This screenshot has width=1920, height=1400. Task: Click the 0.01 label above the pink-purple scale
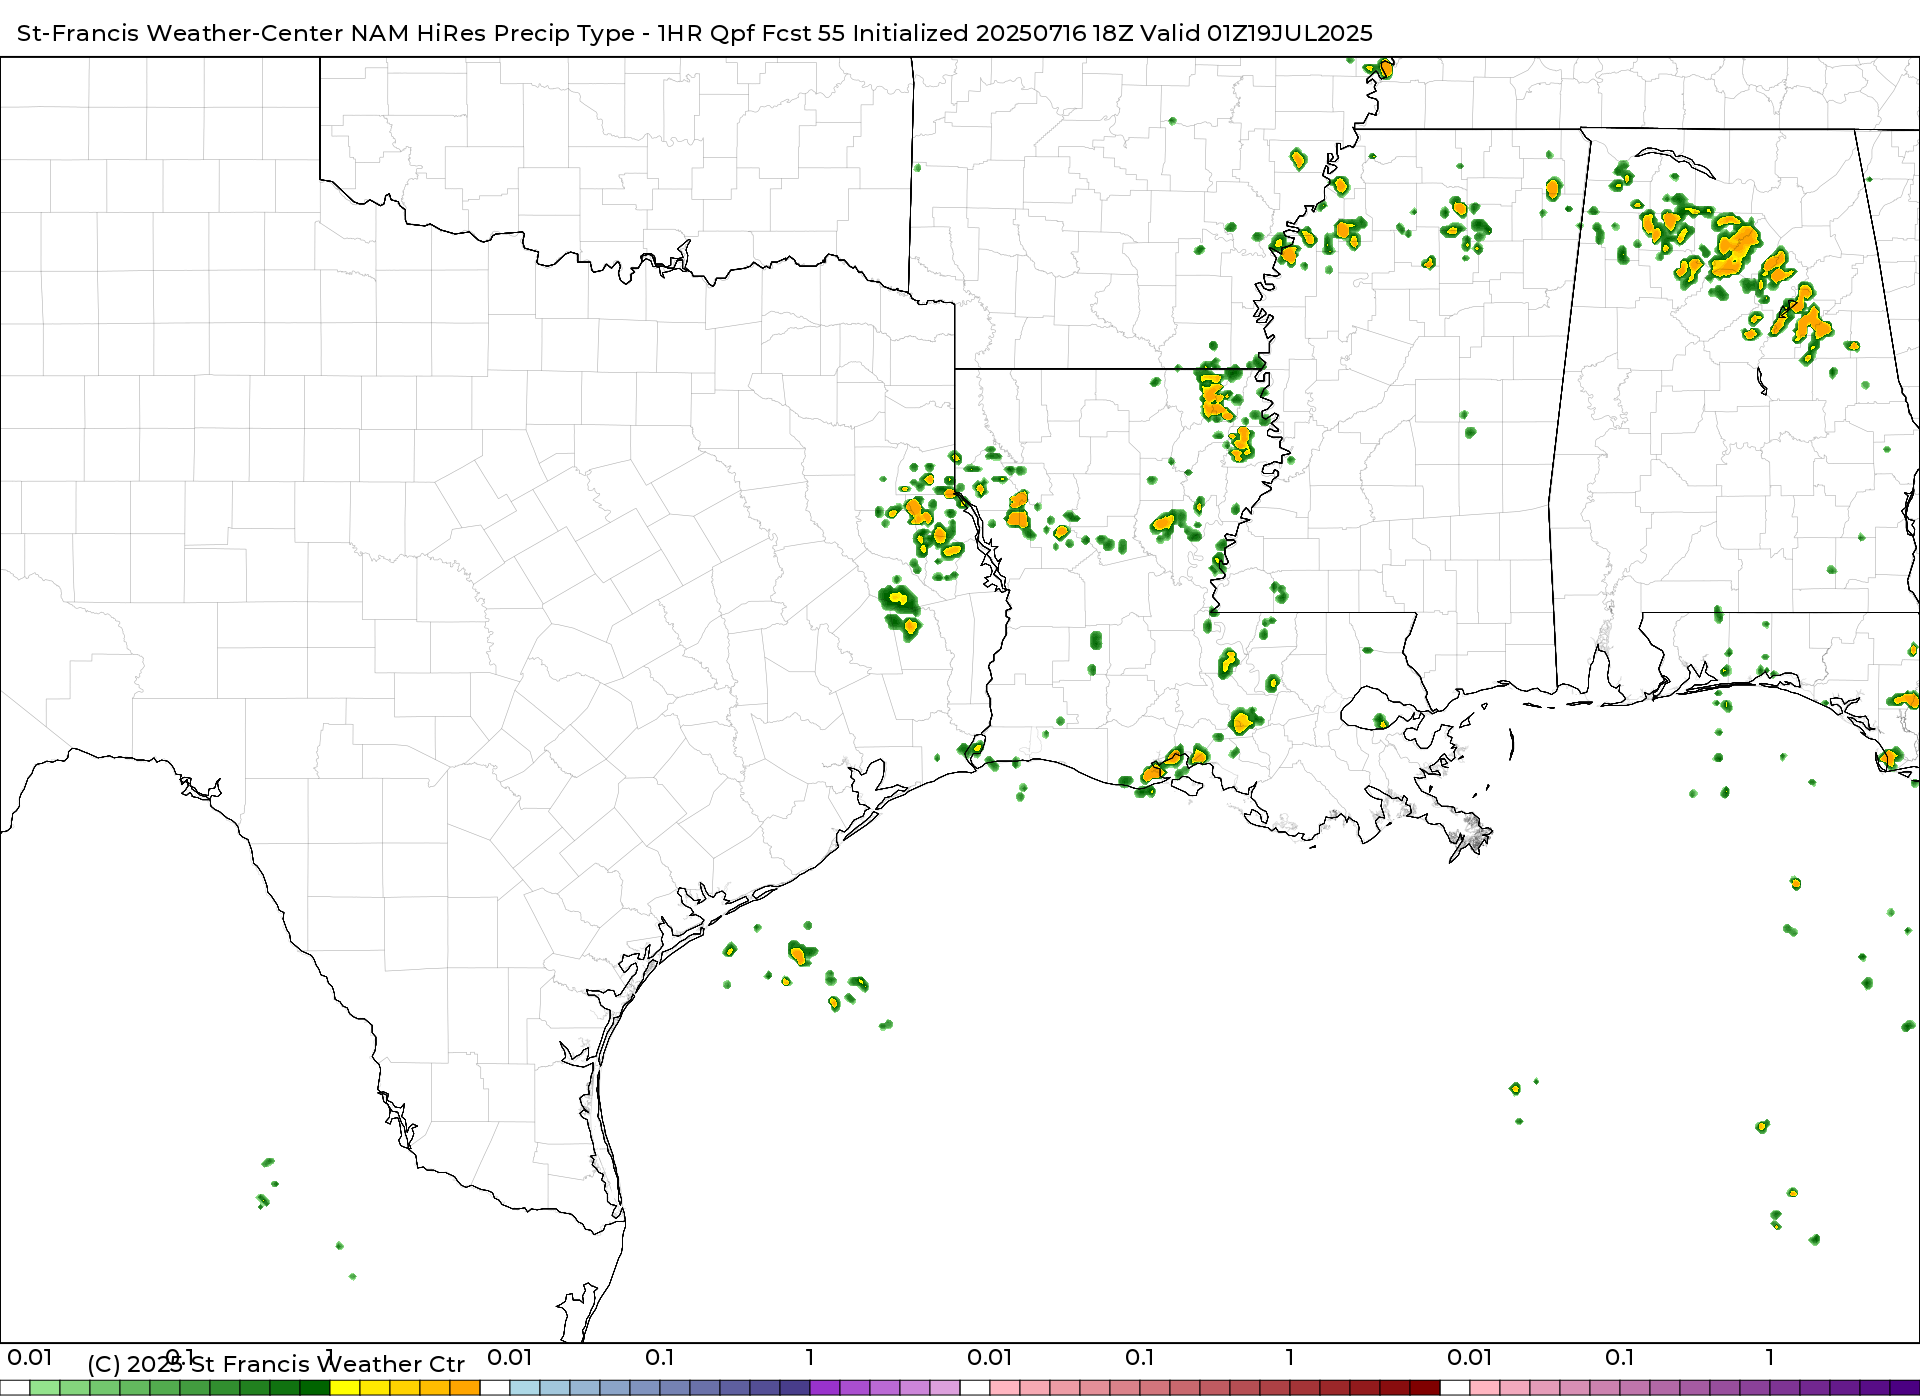(1470, 1357)
